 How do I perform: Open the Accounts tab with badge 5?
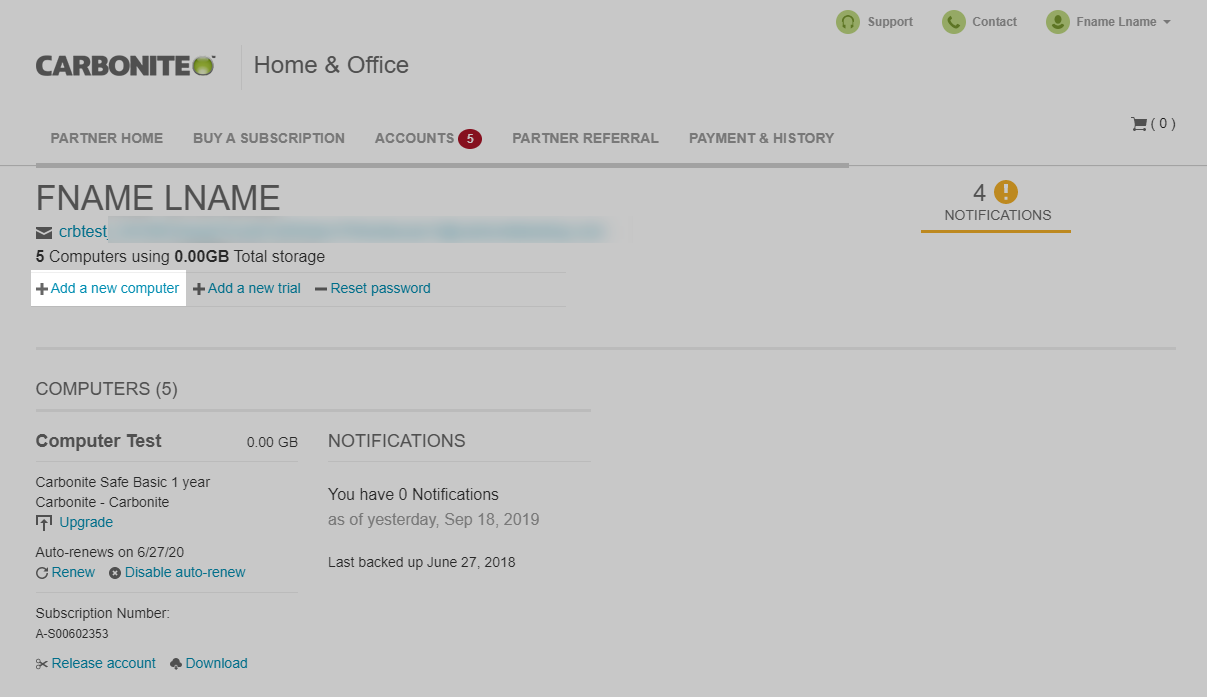(428, 138)
